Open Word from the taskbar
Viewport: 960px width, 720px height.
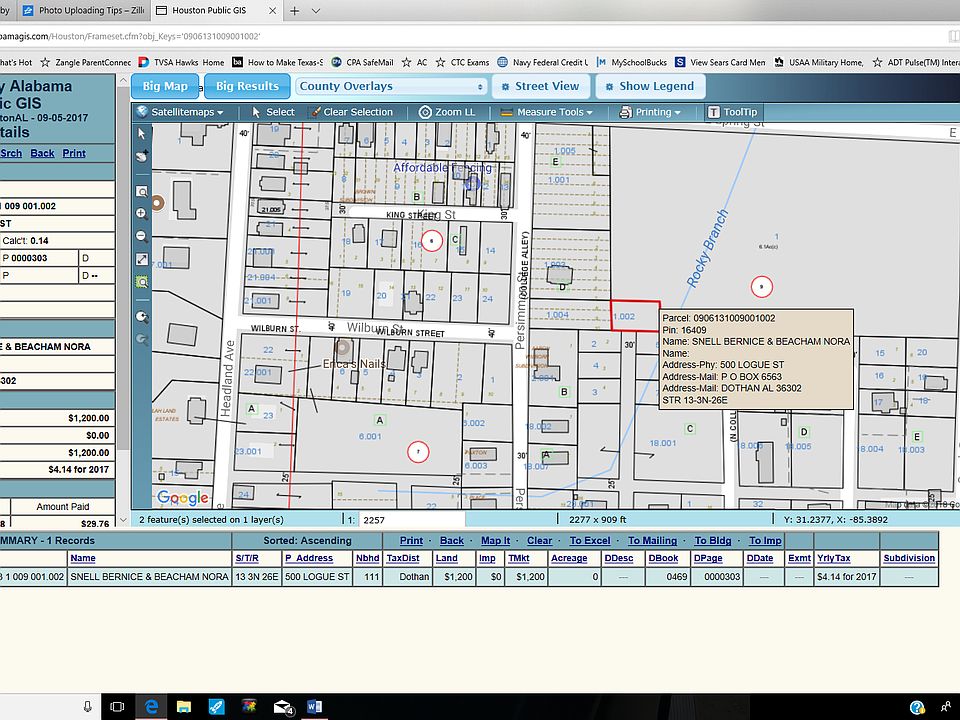(x=315, y=707)
